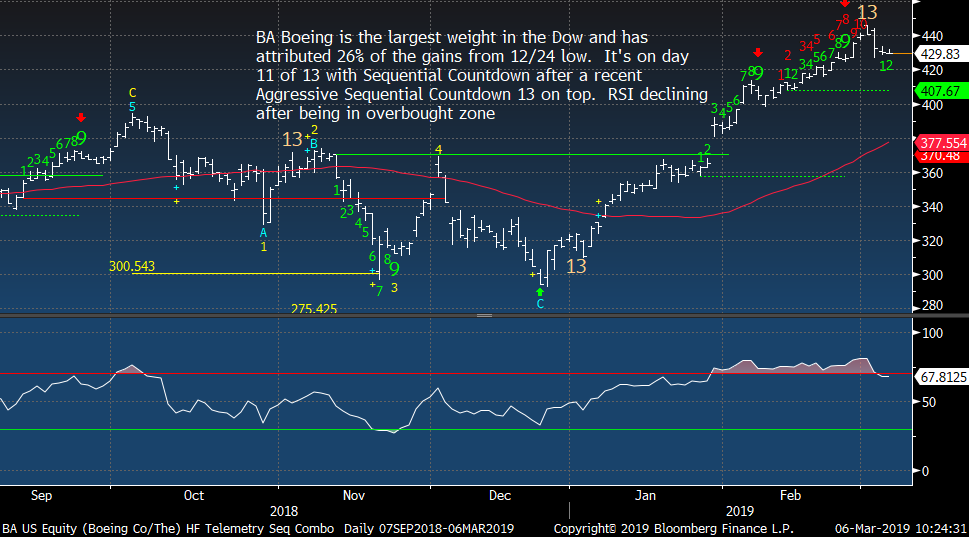Select the orange 13 countdown in late October

click(292, 139)
